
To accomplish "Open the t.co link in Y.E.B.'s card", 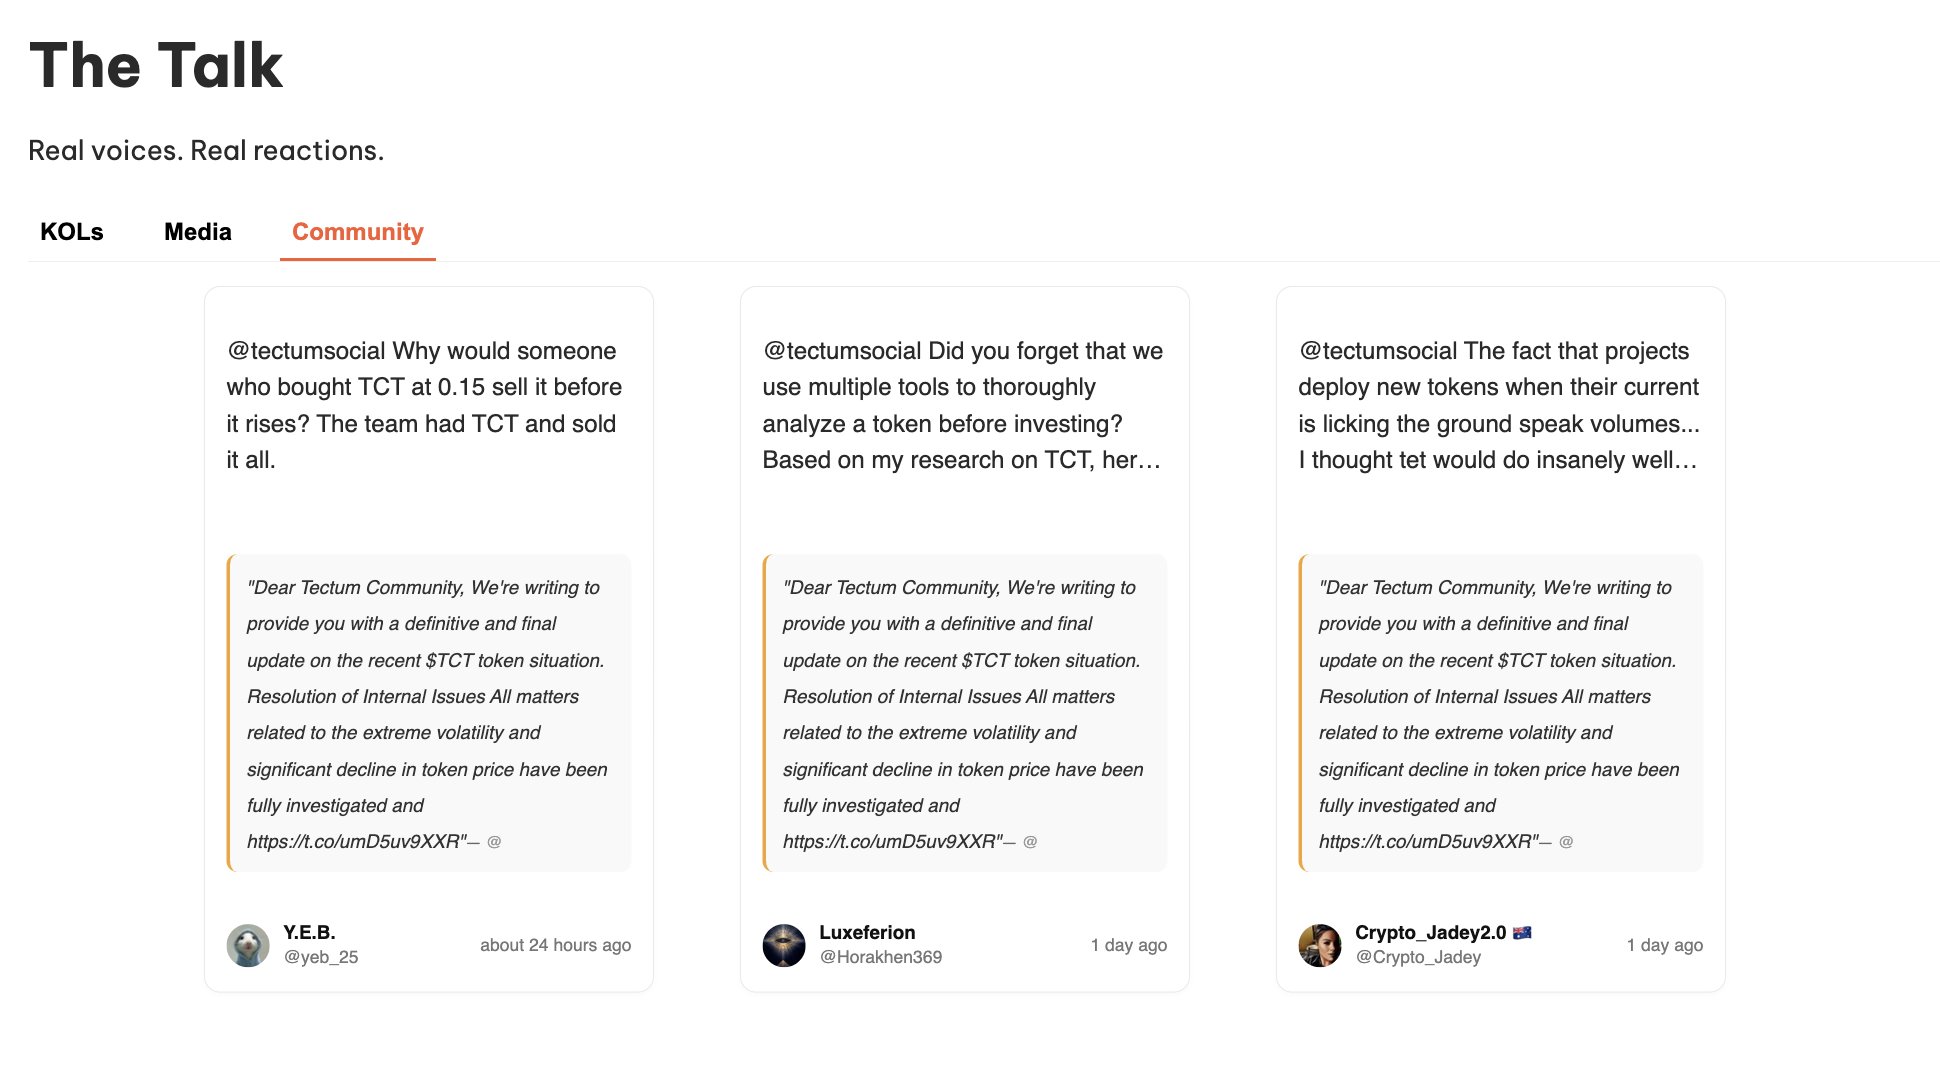I will [x=355, y=842].
